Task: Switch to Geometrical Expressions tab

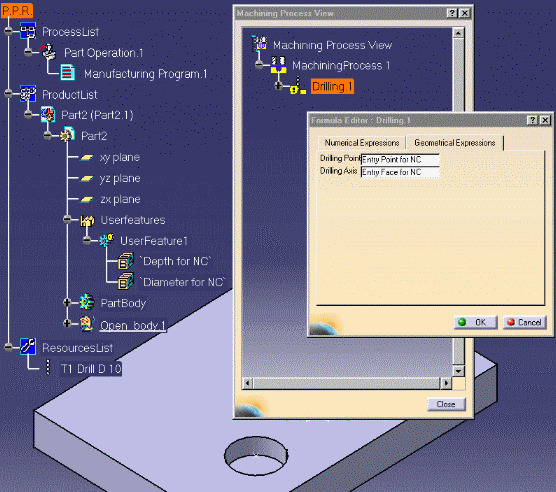Action: point(455,142)
